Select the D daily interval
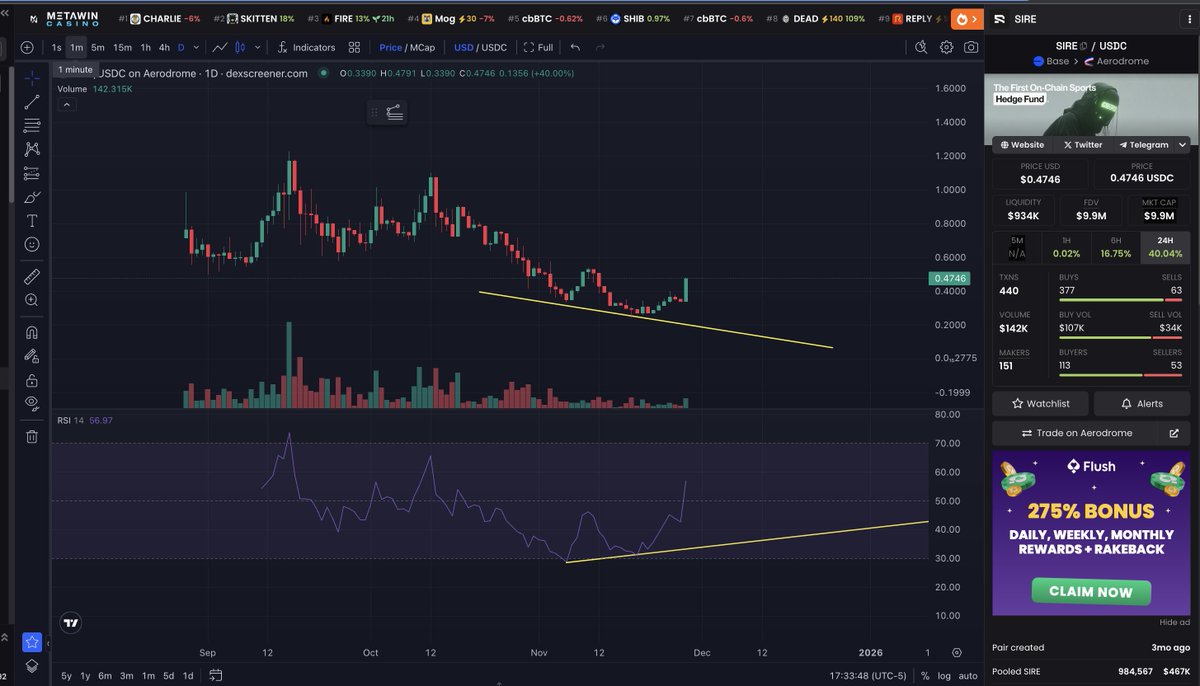 181,47
